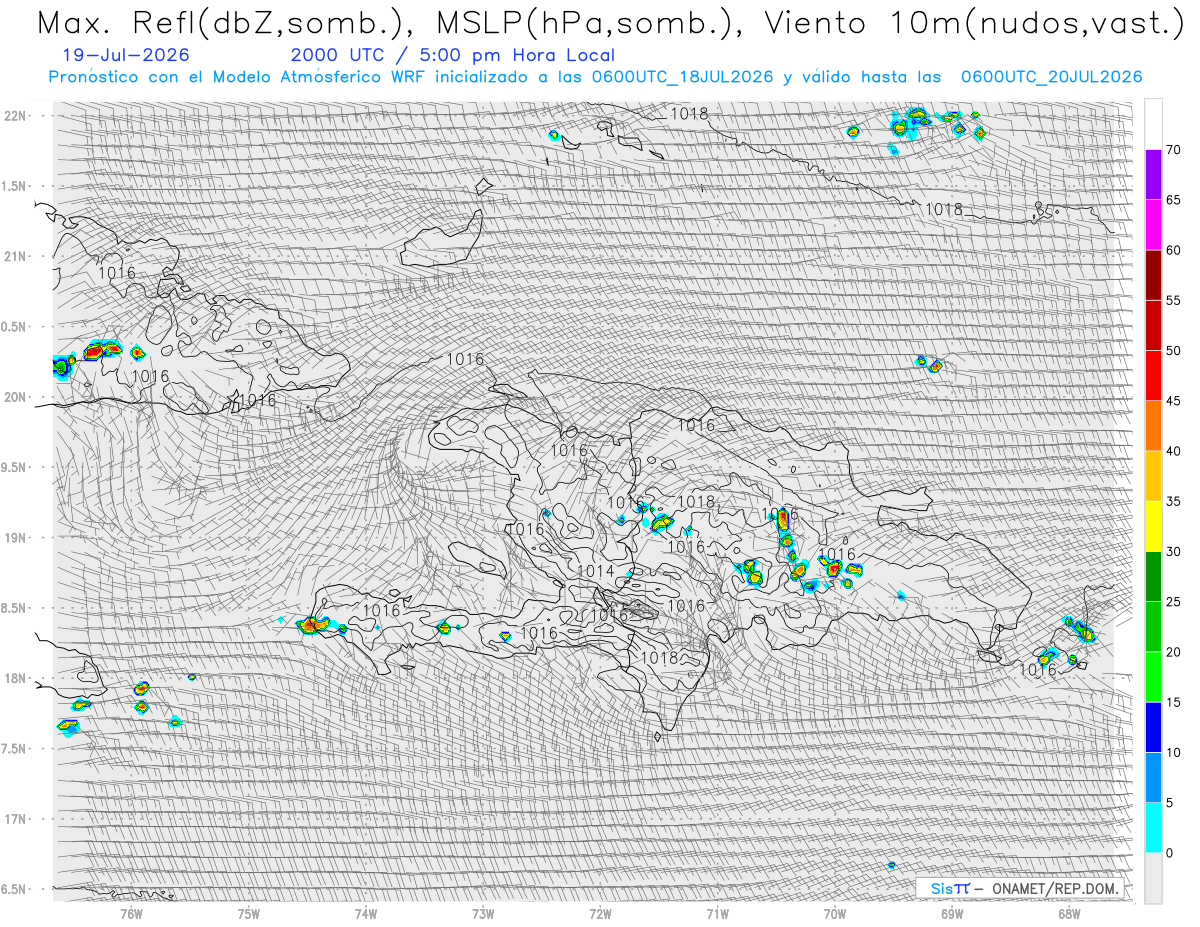Click the '73W' longitude axis label
1200x927 pixels.
(483, 914)
